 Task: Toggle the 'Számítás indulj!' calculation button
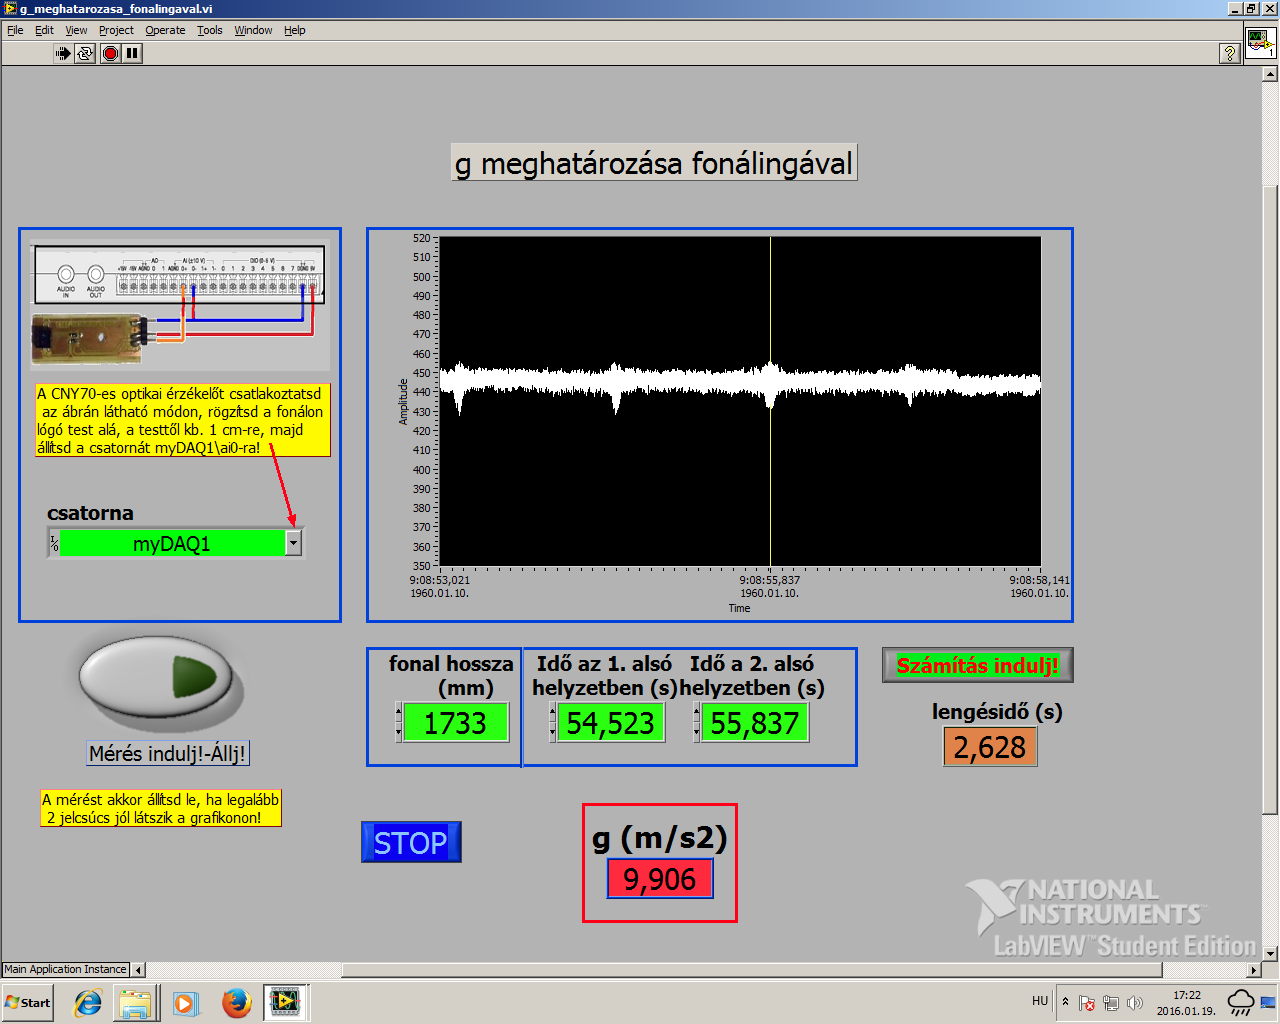[977, 666]
